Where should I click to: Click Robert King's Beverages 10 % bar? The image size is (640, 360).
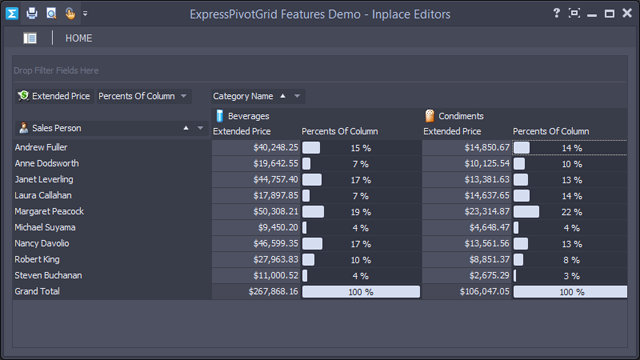pos(361,260)
